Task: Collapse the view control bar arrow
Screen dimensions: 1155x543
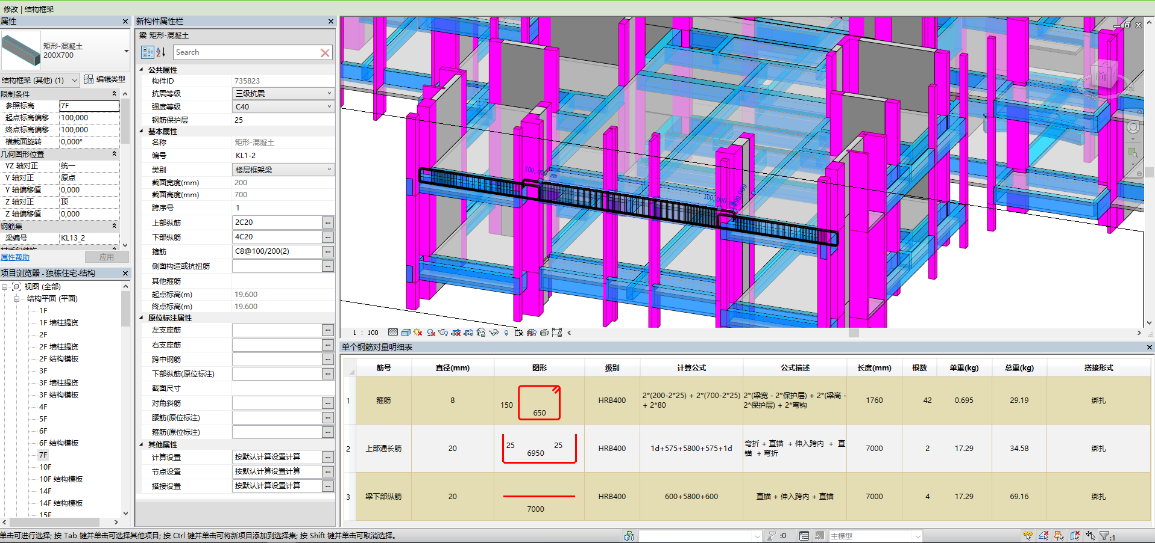Action: tap(569, 332)
